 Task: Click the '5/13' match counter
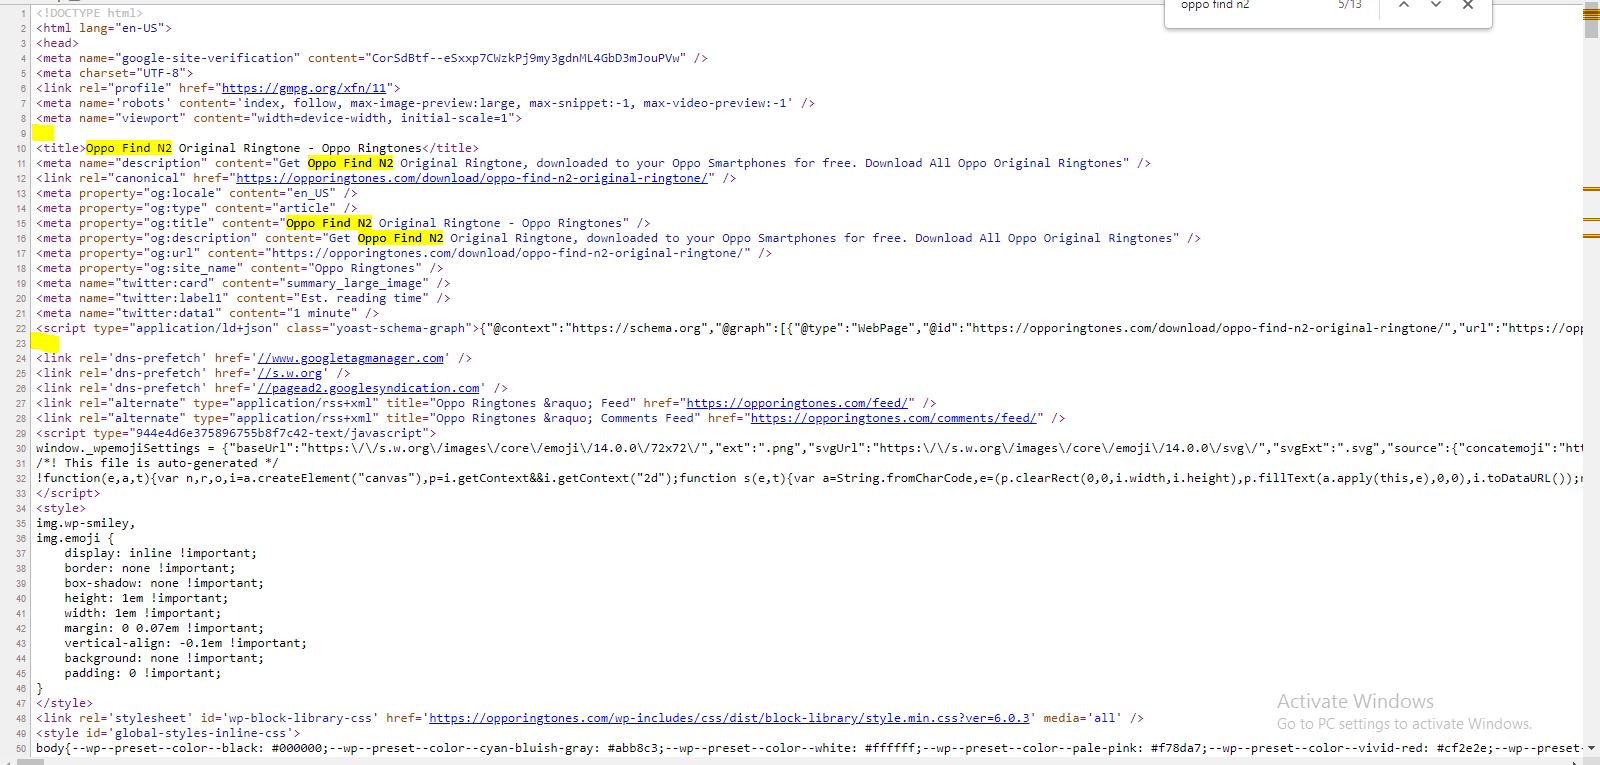(1350, 6)
